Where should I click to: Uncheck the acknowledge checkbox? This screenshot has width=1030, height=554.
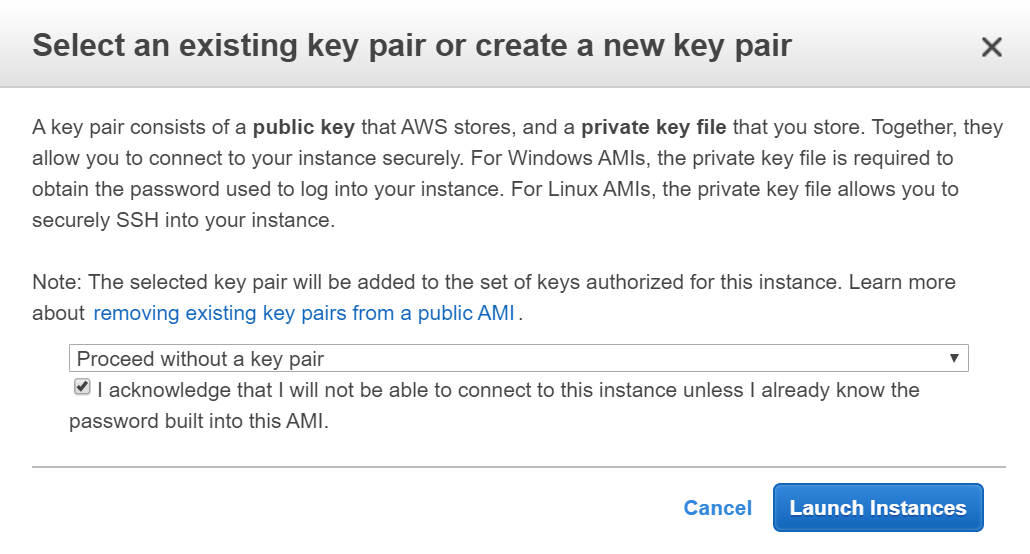point(82,387)
